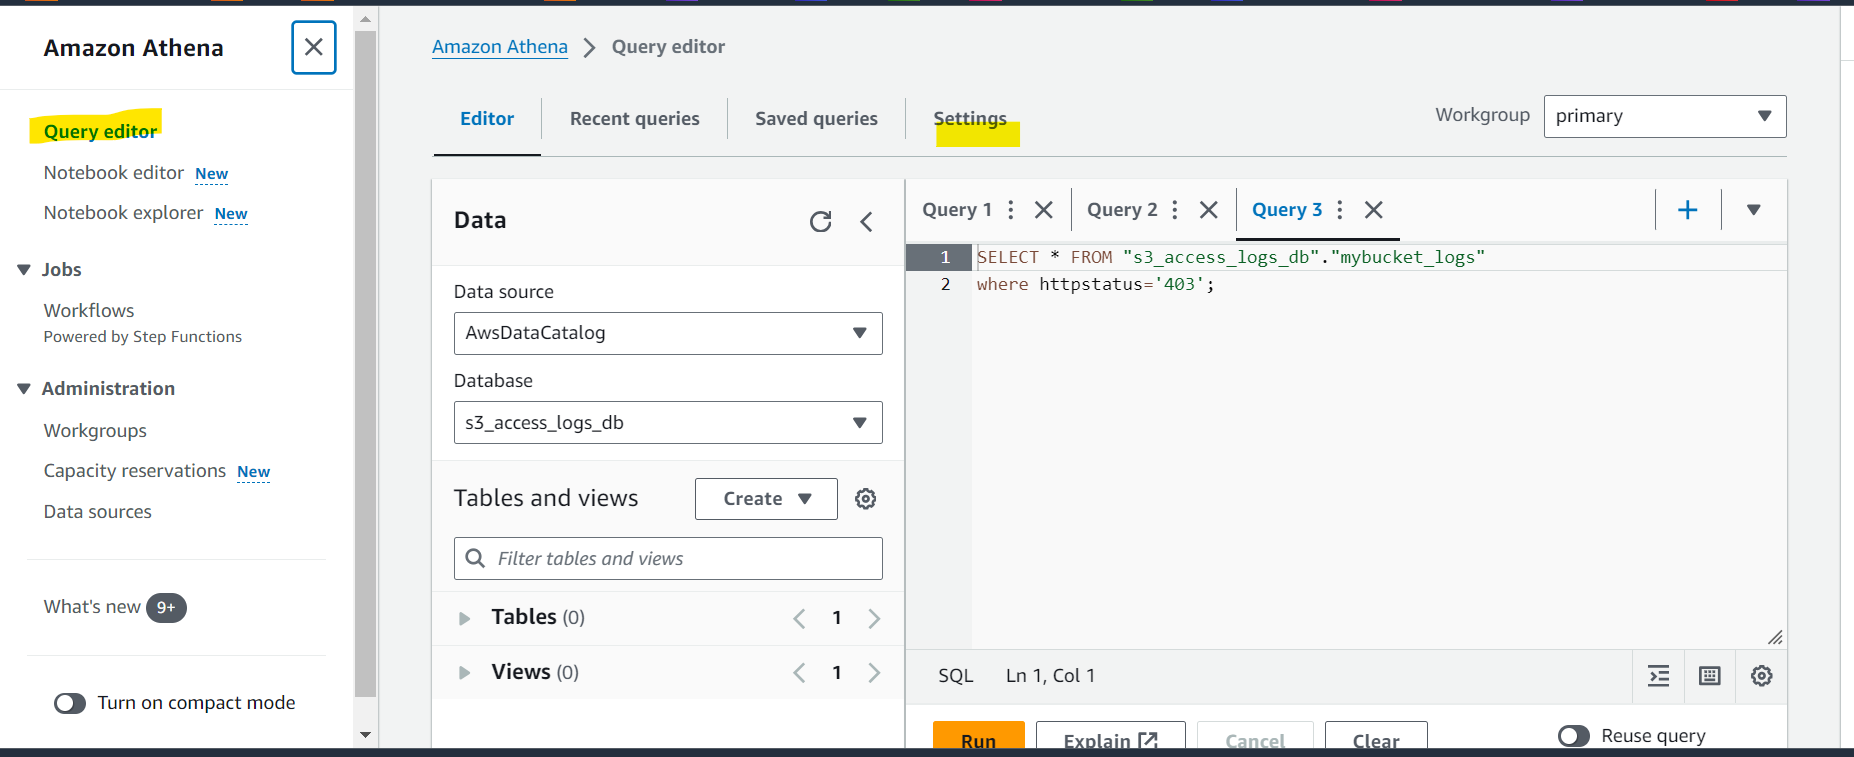The height and width of the screenshot is (757, 1854).
Task: Open the Create dropdown button
Action: click(766, 499)
